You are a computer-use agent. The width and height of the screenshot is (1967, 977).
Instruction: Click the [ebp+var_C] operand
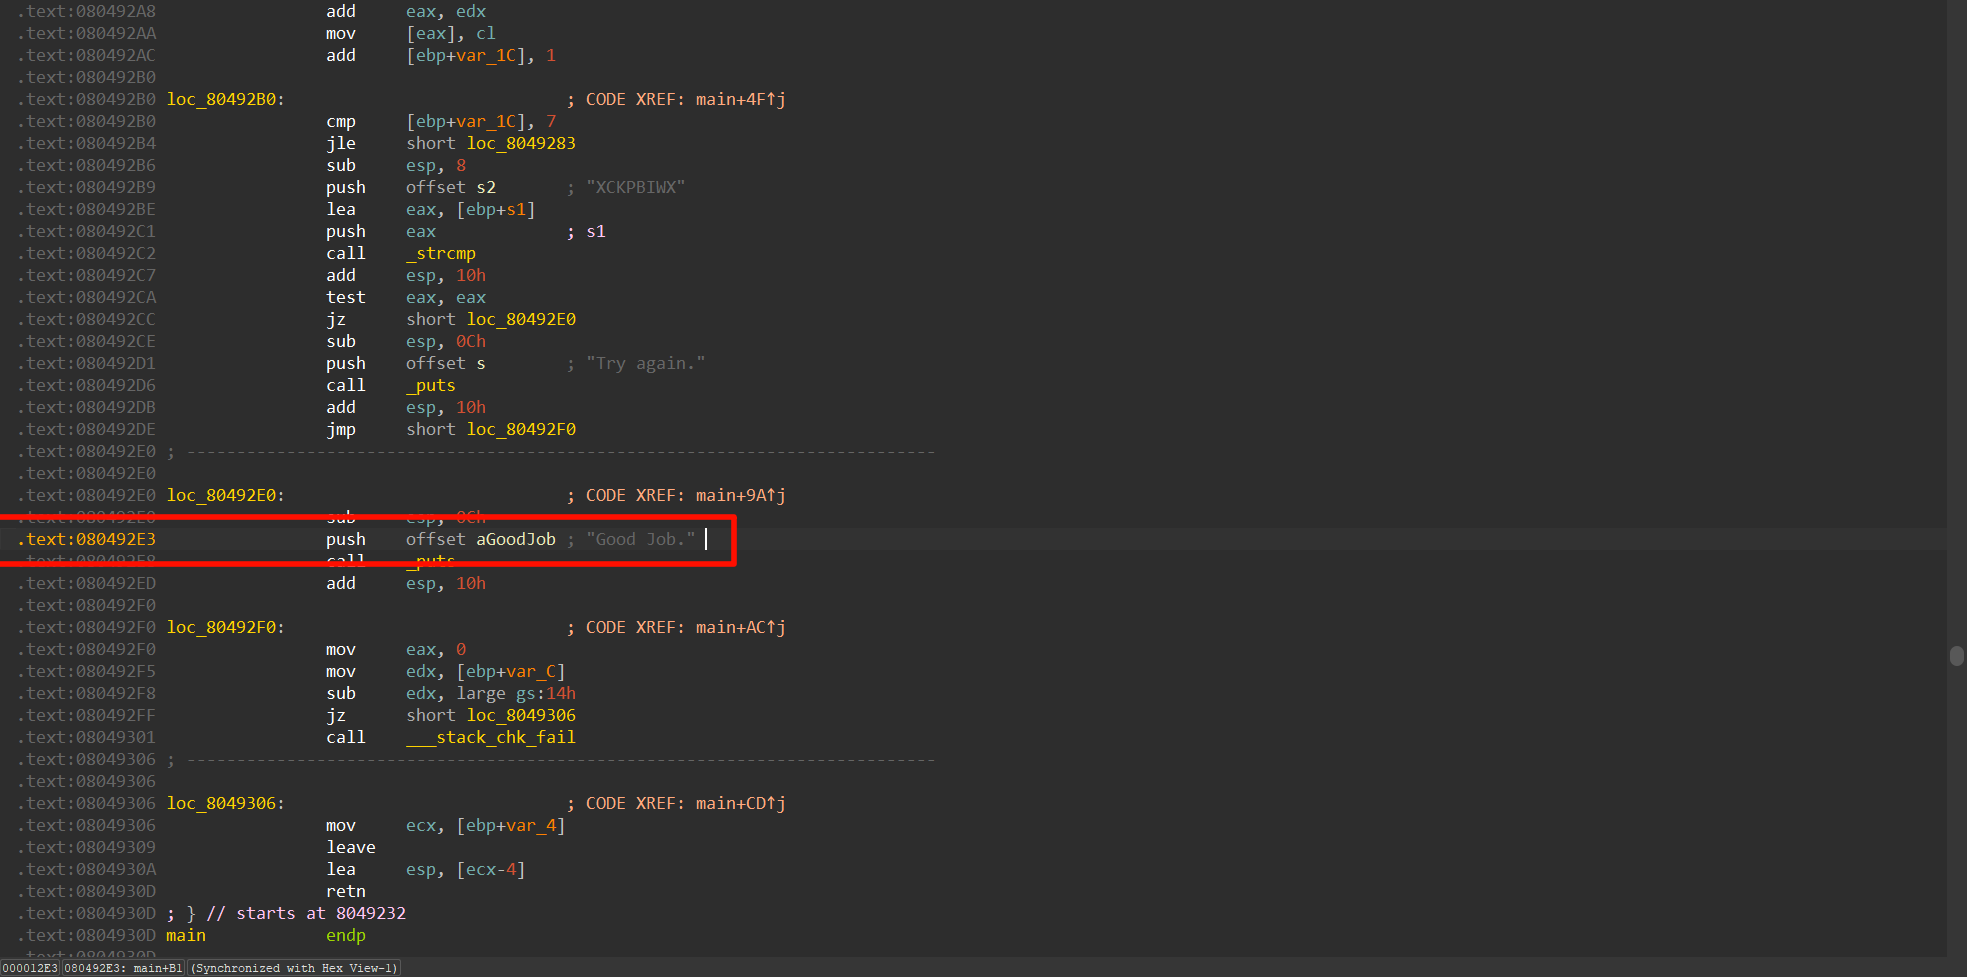coord(511,671)
